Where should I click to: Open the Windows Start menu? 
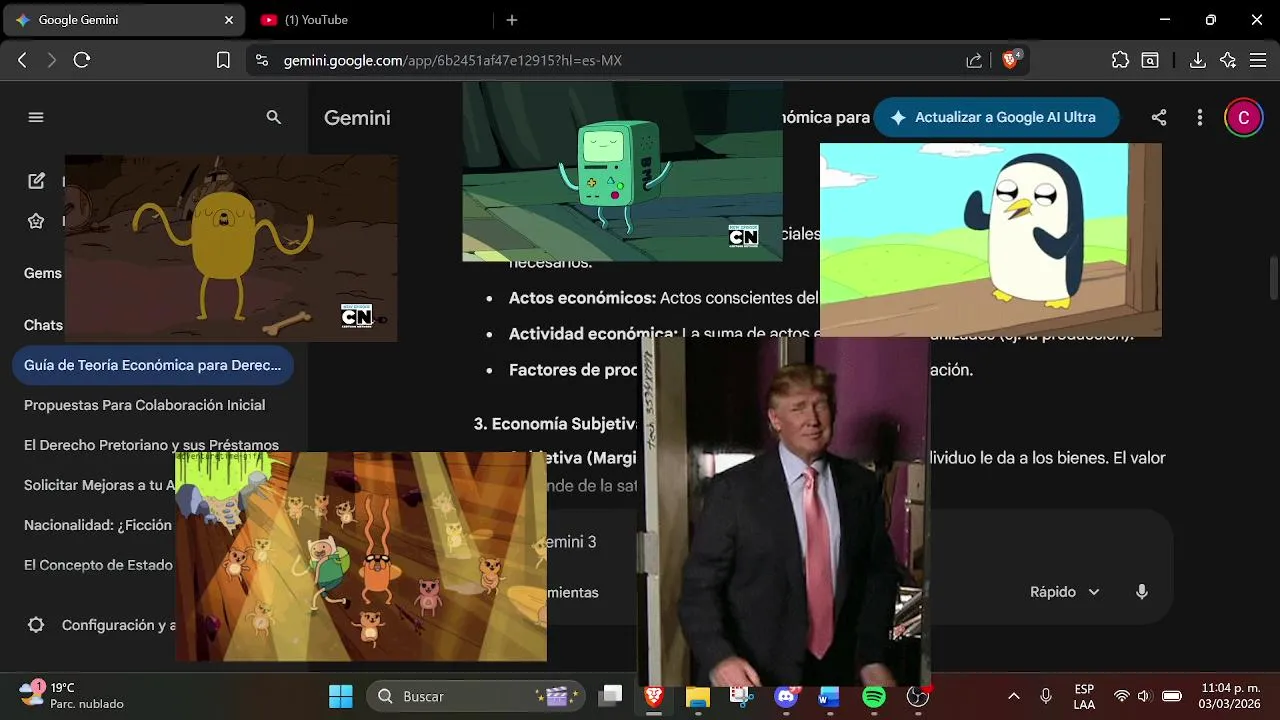point(341,696)
